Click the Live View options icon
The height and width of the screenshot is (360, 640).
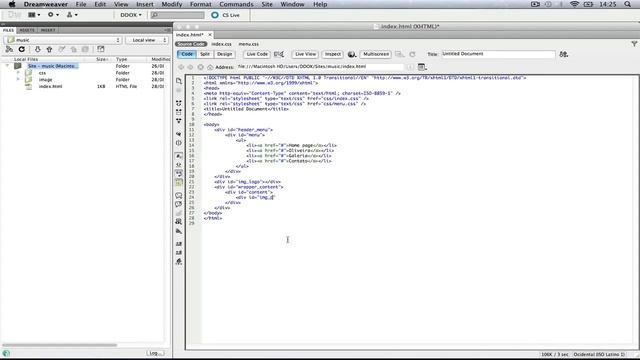point(422,67)
